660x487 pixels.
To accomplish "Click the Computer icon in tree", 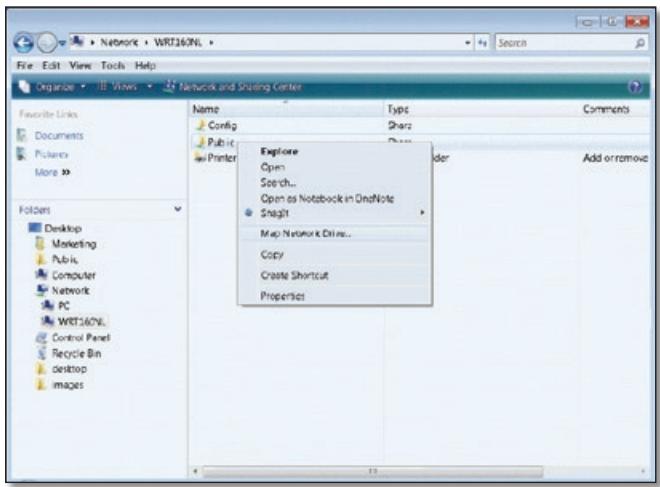I will tap(42, 274).
